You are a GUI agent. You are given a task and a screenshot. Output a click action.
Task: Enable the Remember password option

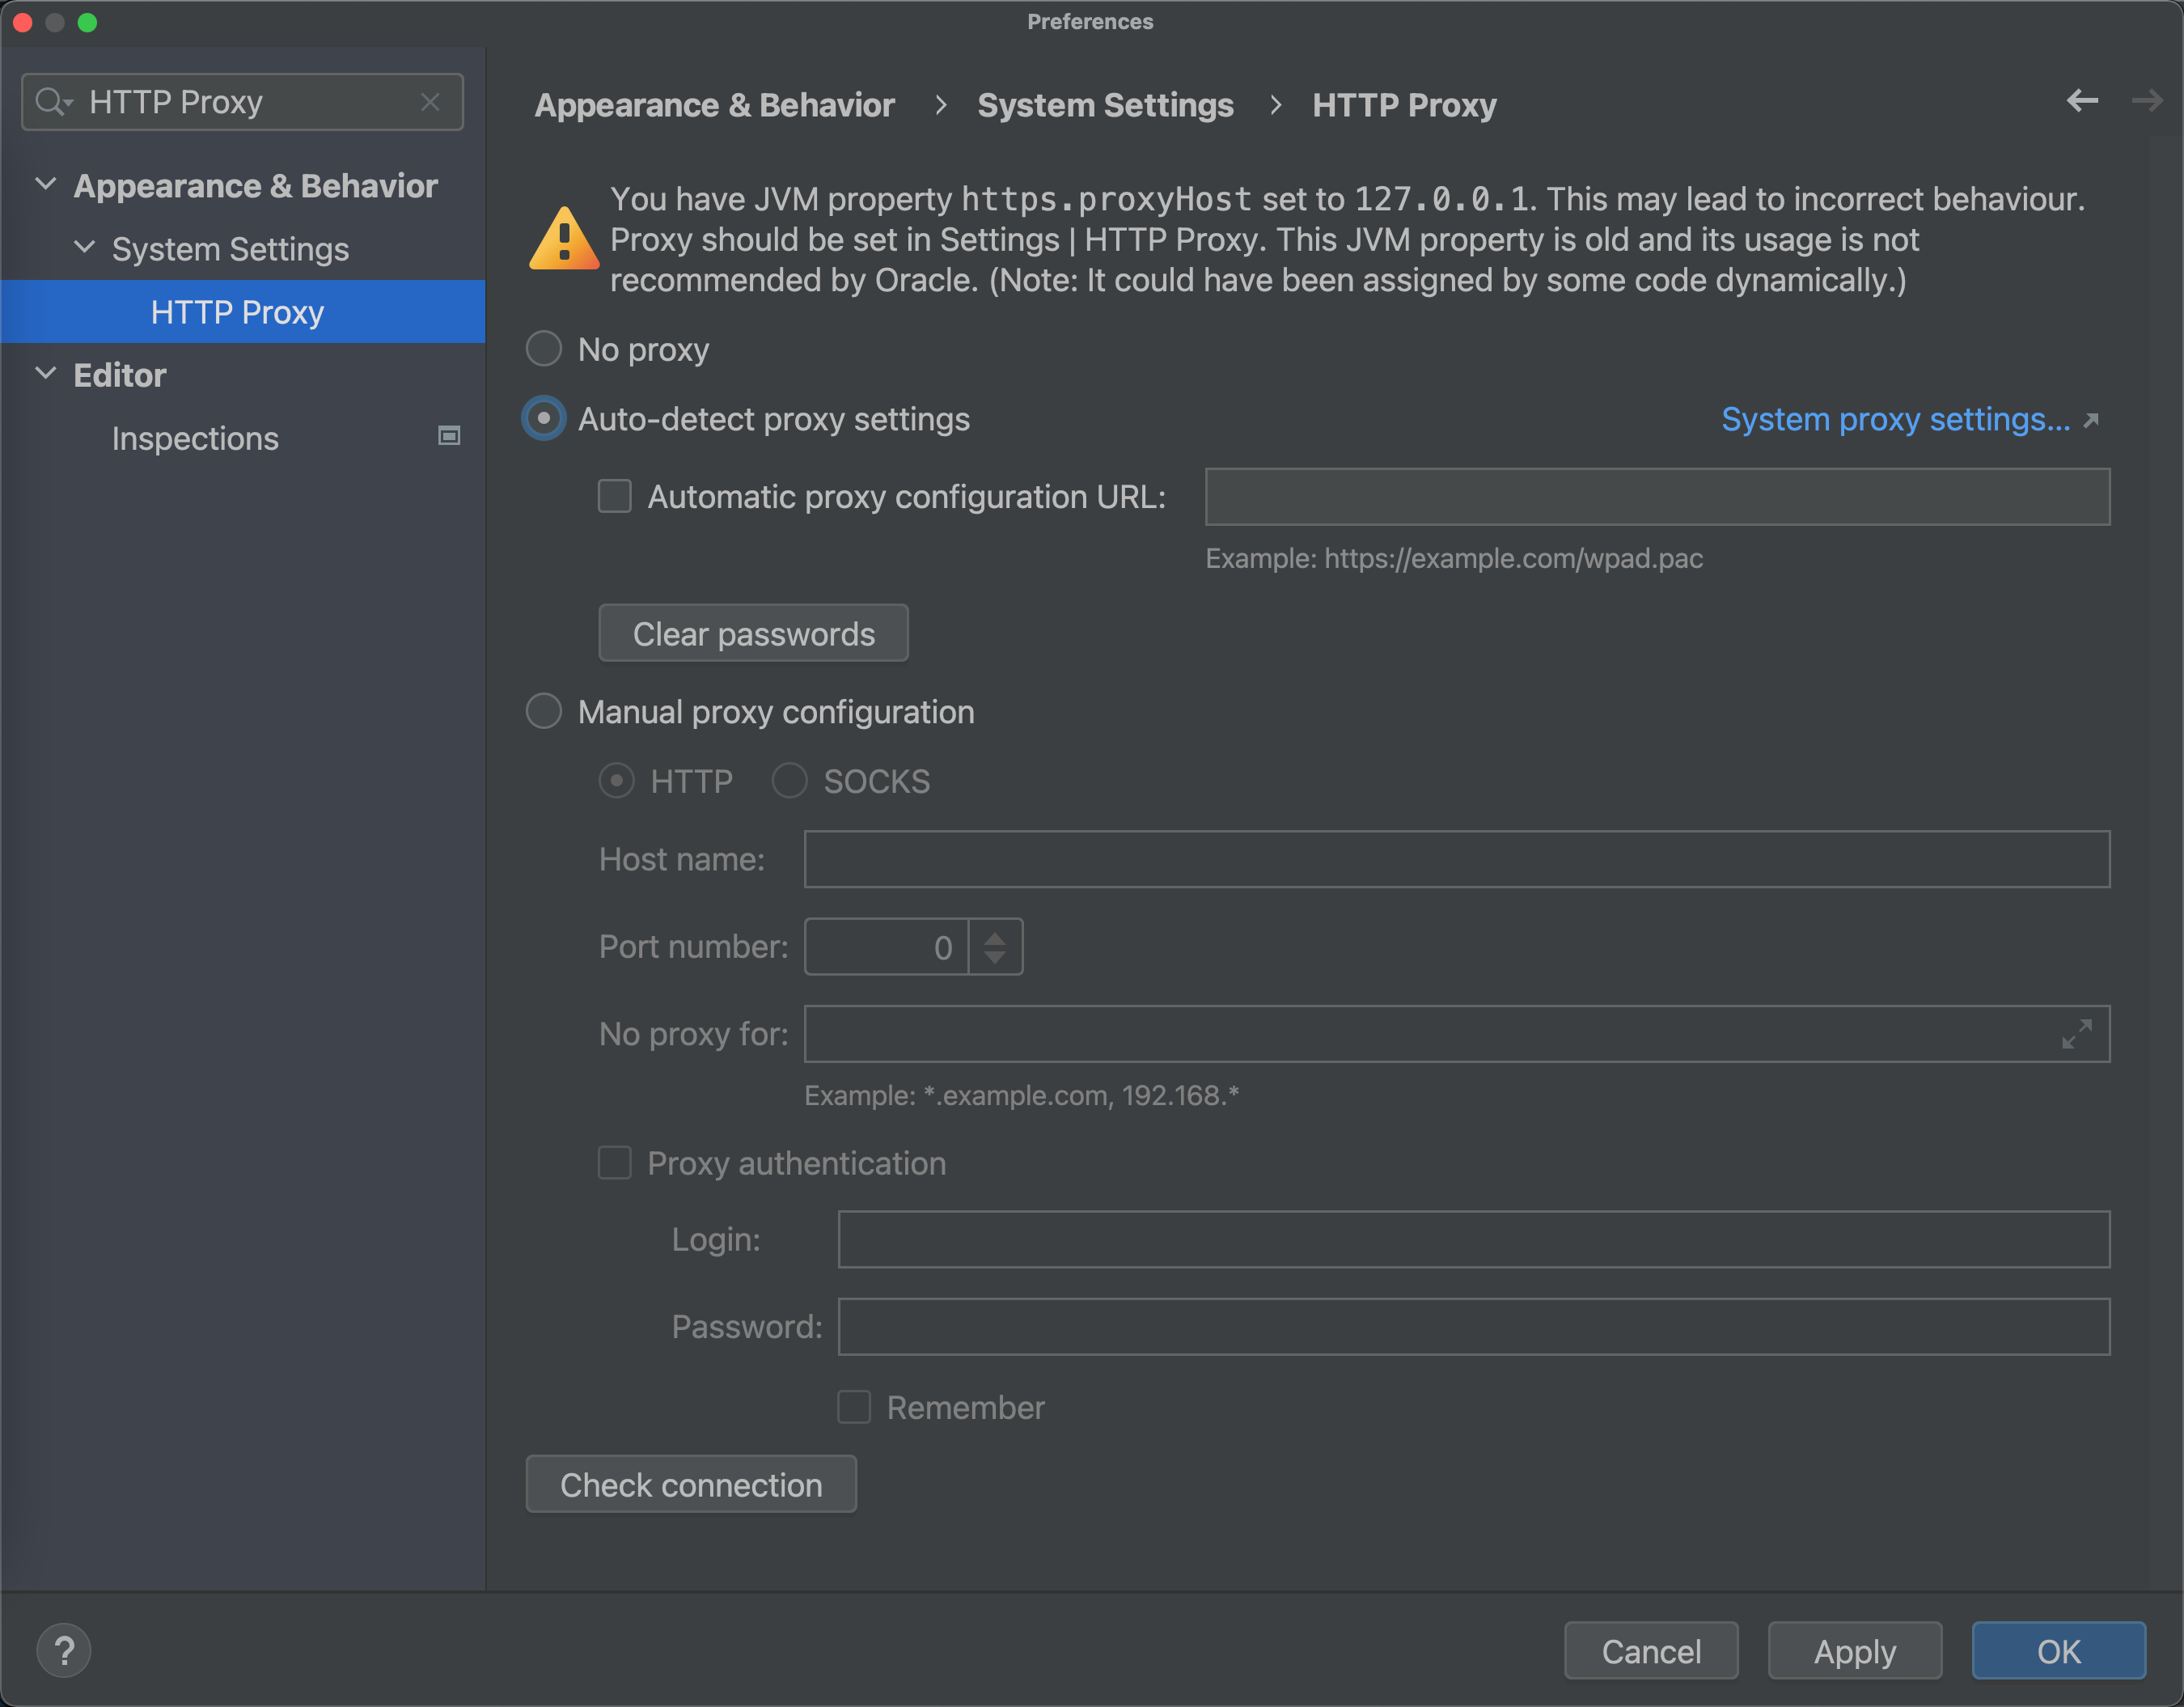[854, 1407]
